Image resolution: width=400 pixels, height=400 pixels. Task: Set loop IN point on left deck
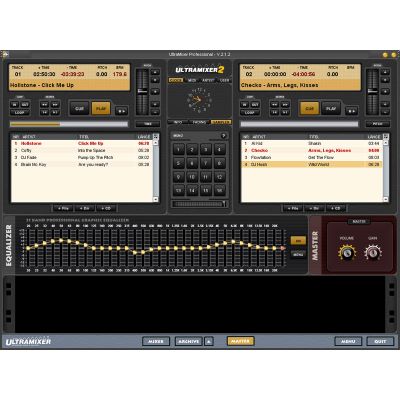coord(15,105)
